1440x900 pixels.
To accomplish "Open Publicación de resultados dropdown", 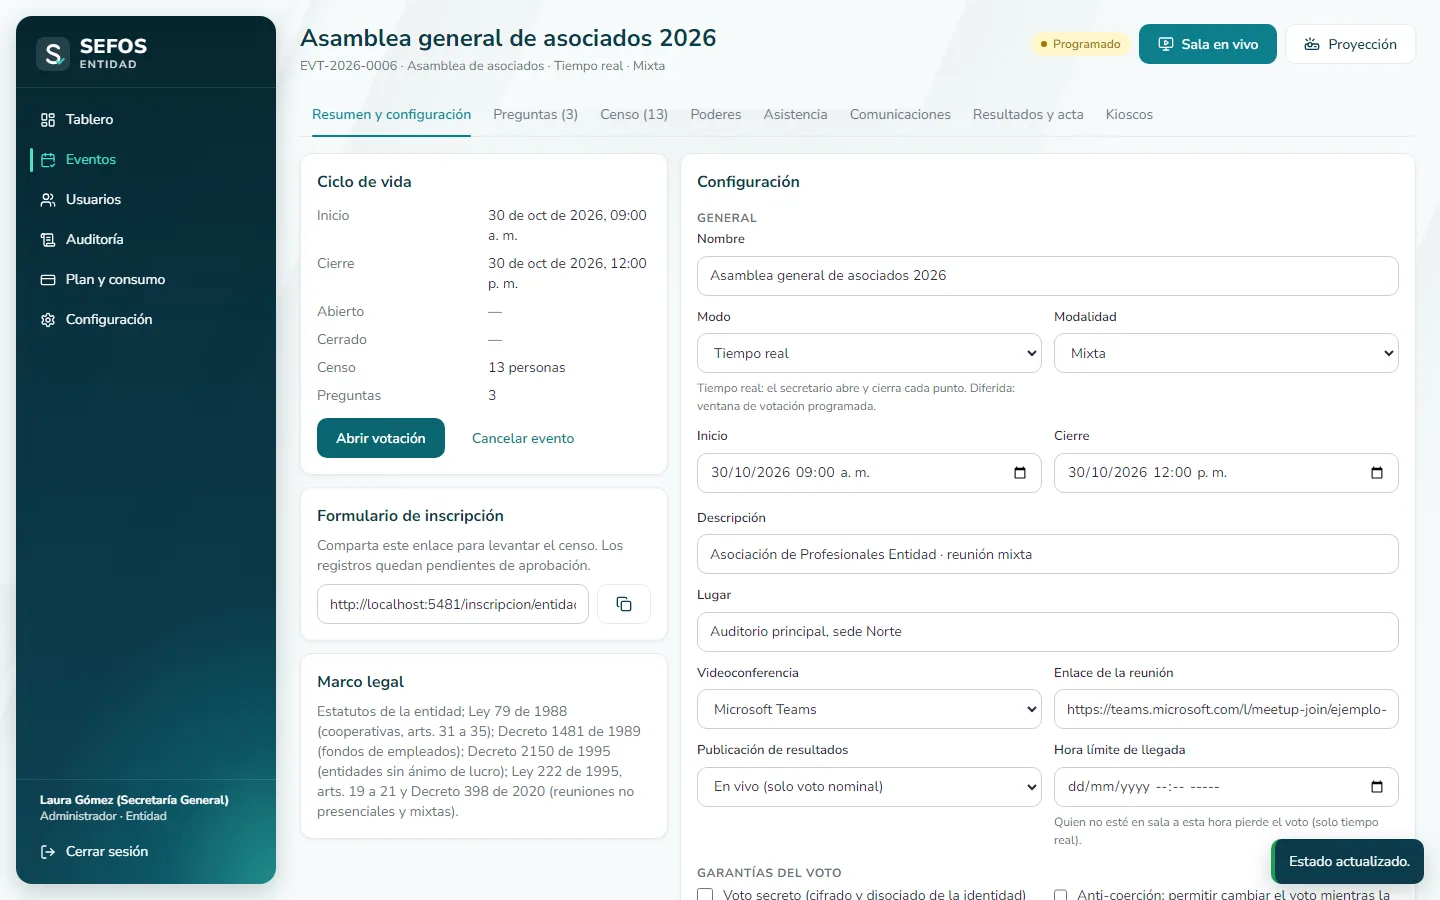I will coord(869,787).
